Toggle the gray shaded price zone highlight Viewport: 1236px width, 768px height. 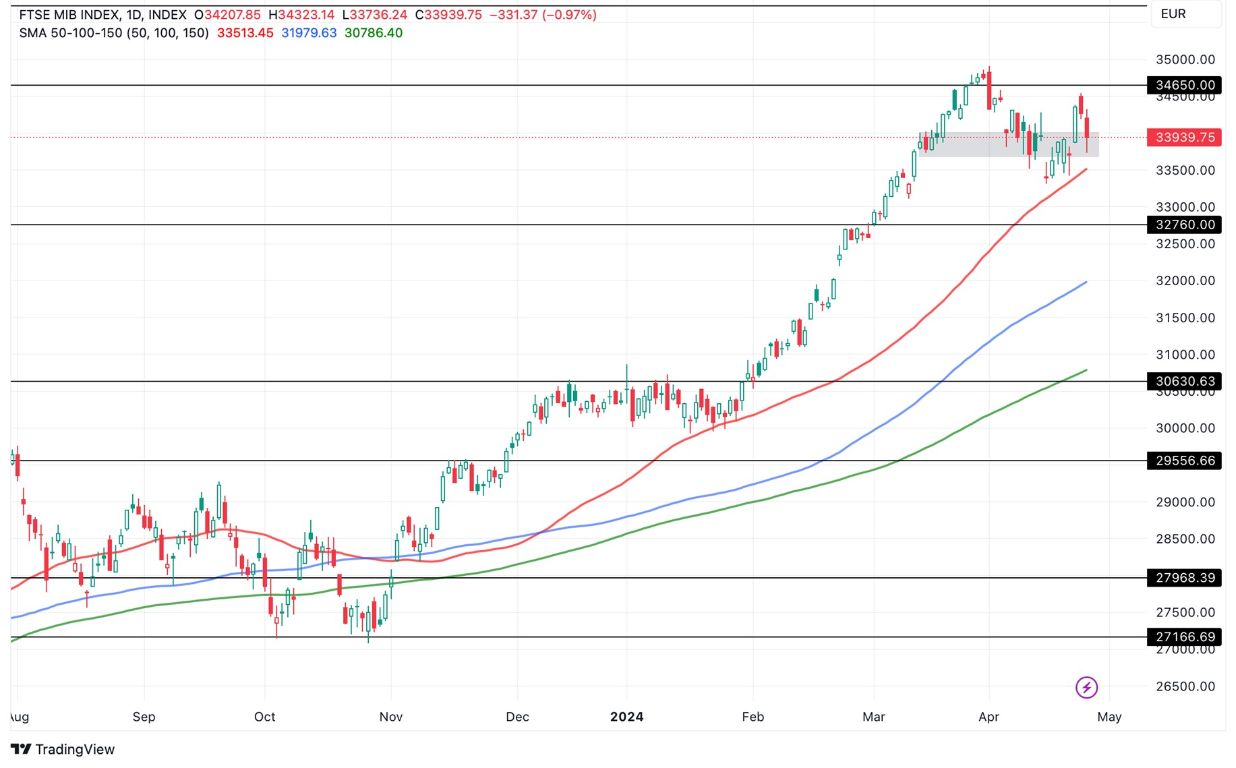tap(1010, 147)
